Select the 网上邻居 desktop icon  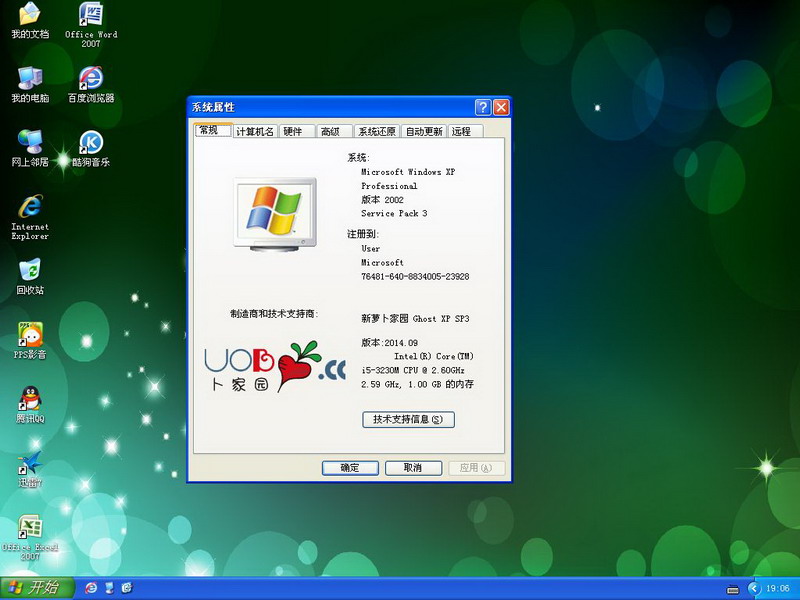30,148
